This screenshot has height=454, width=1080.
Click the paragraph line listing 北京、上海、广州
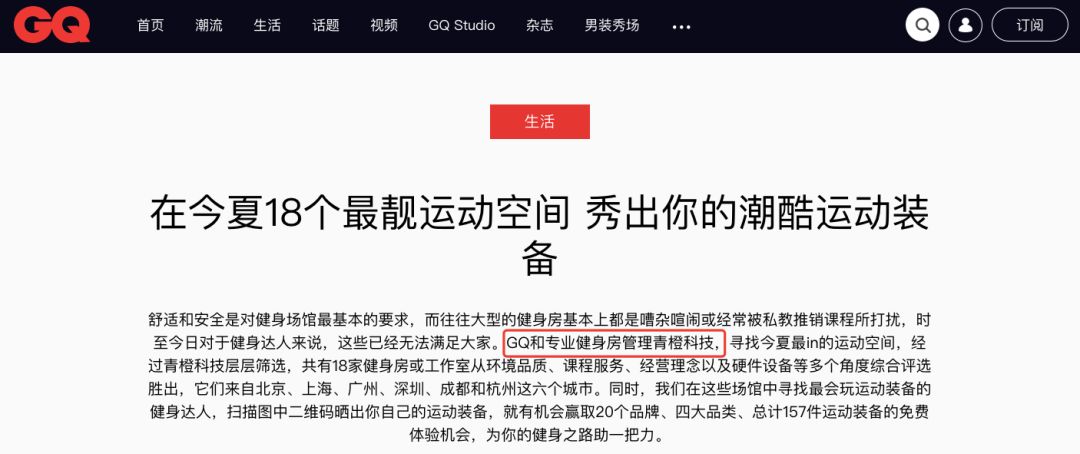[540, 389]
